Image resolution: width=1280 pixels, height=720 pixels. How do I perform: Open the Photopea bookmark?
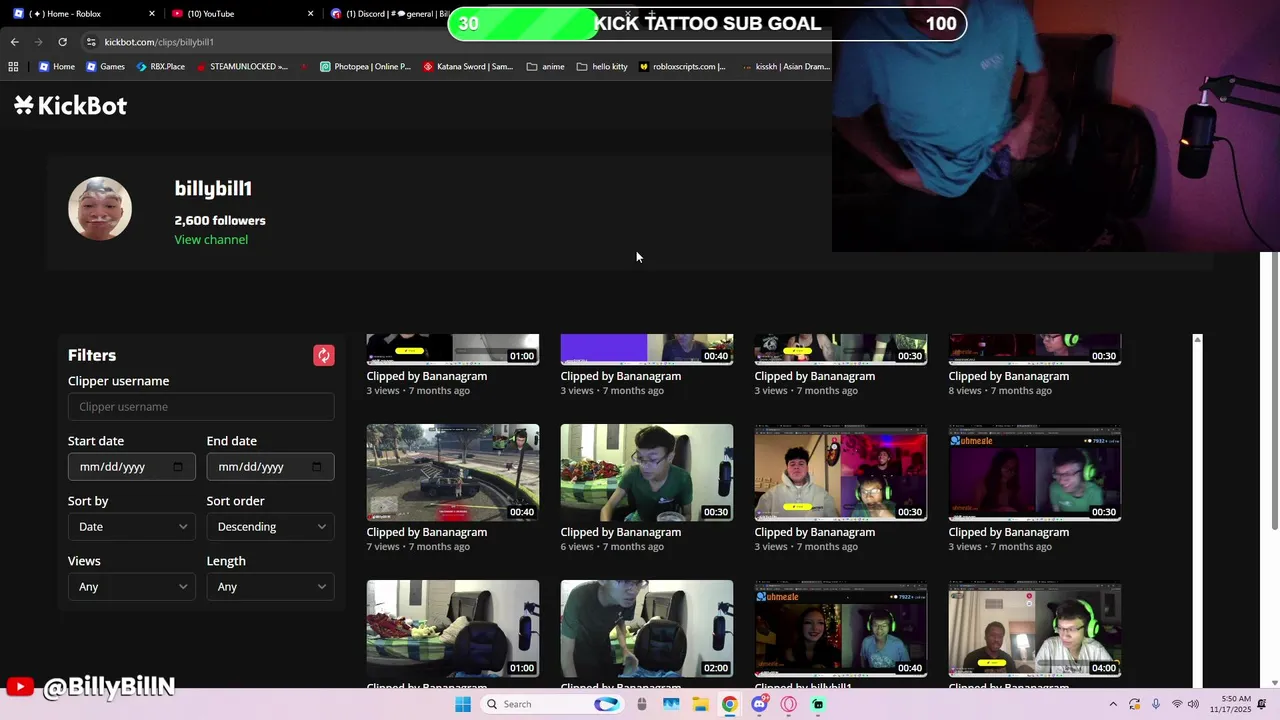pyautogui.click(x=365, y=67)
